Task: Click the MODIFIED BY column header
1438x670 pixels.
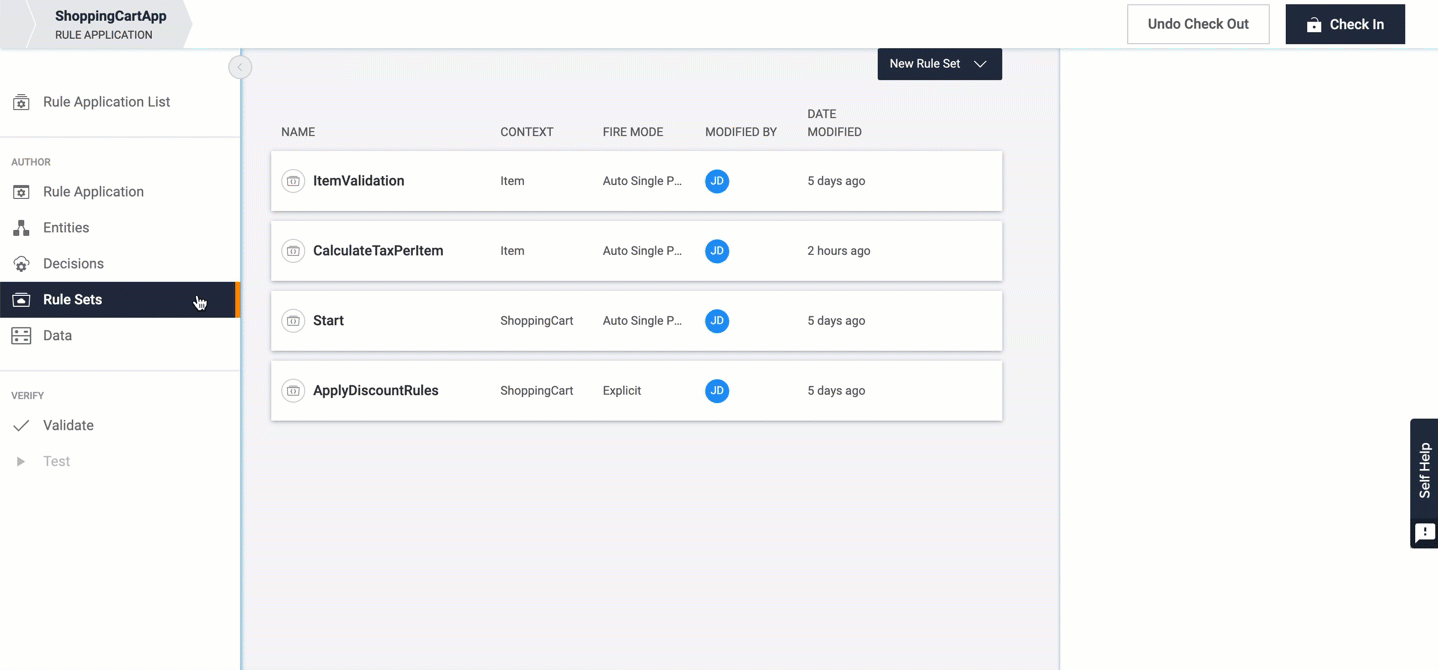Action: [x=741, y=132]
